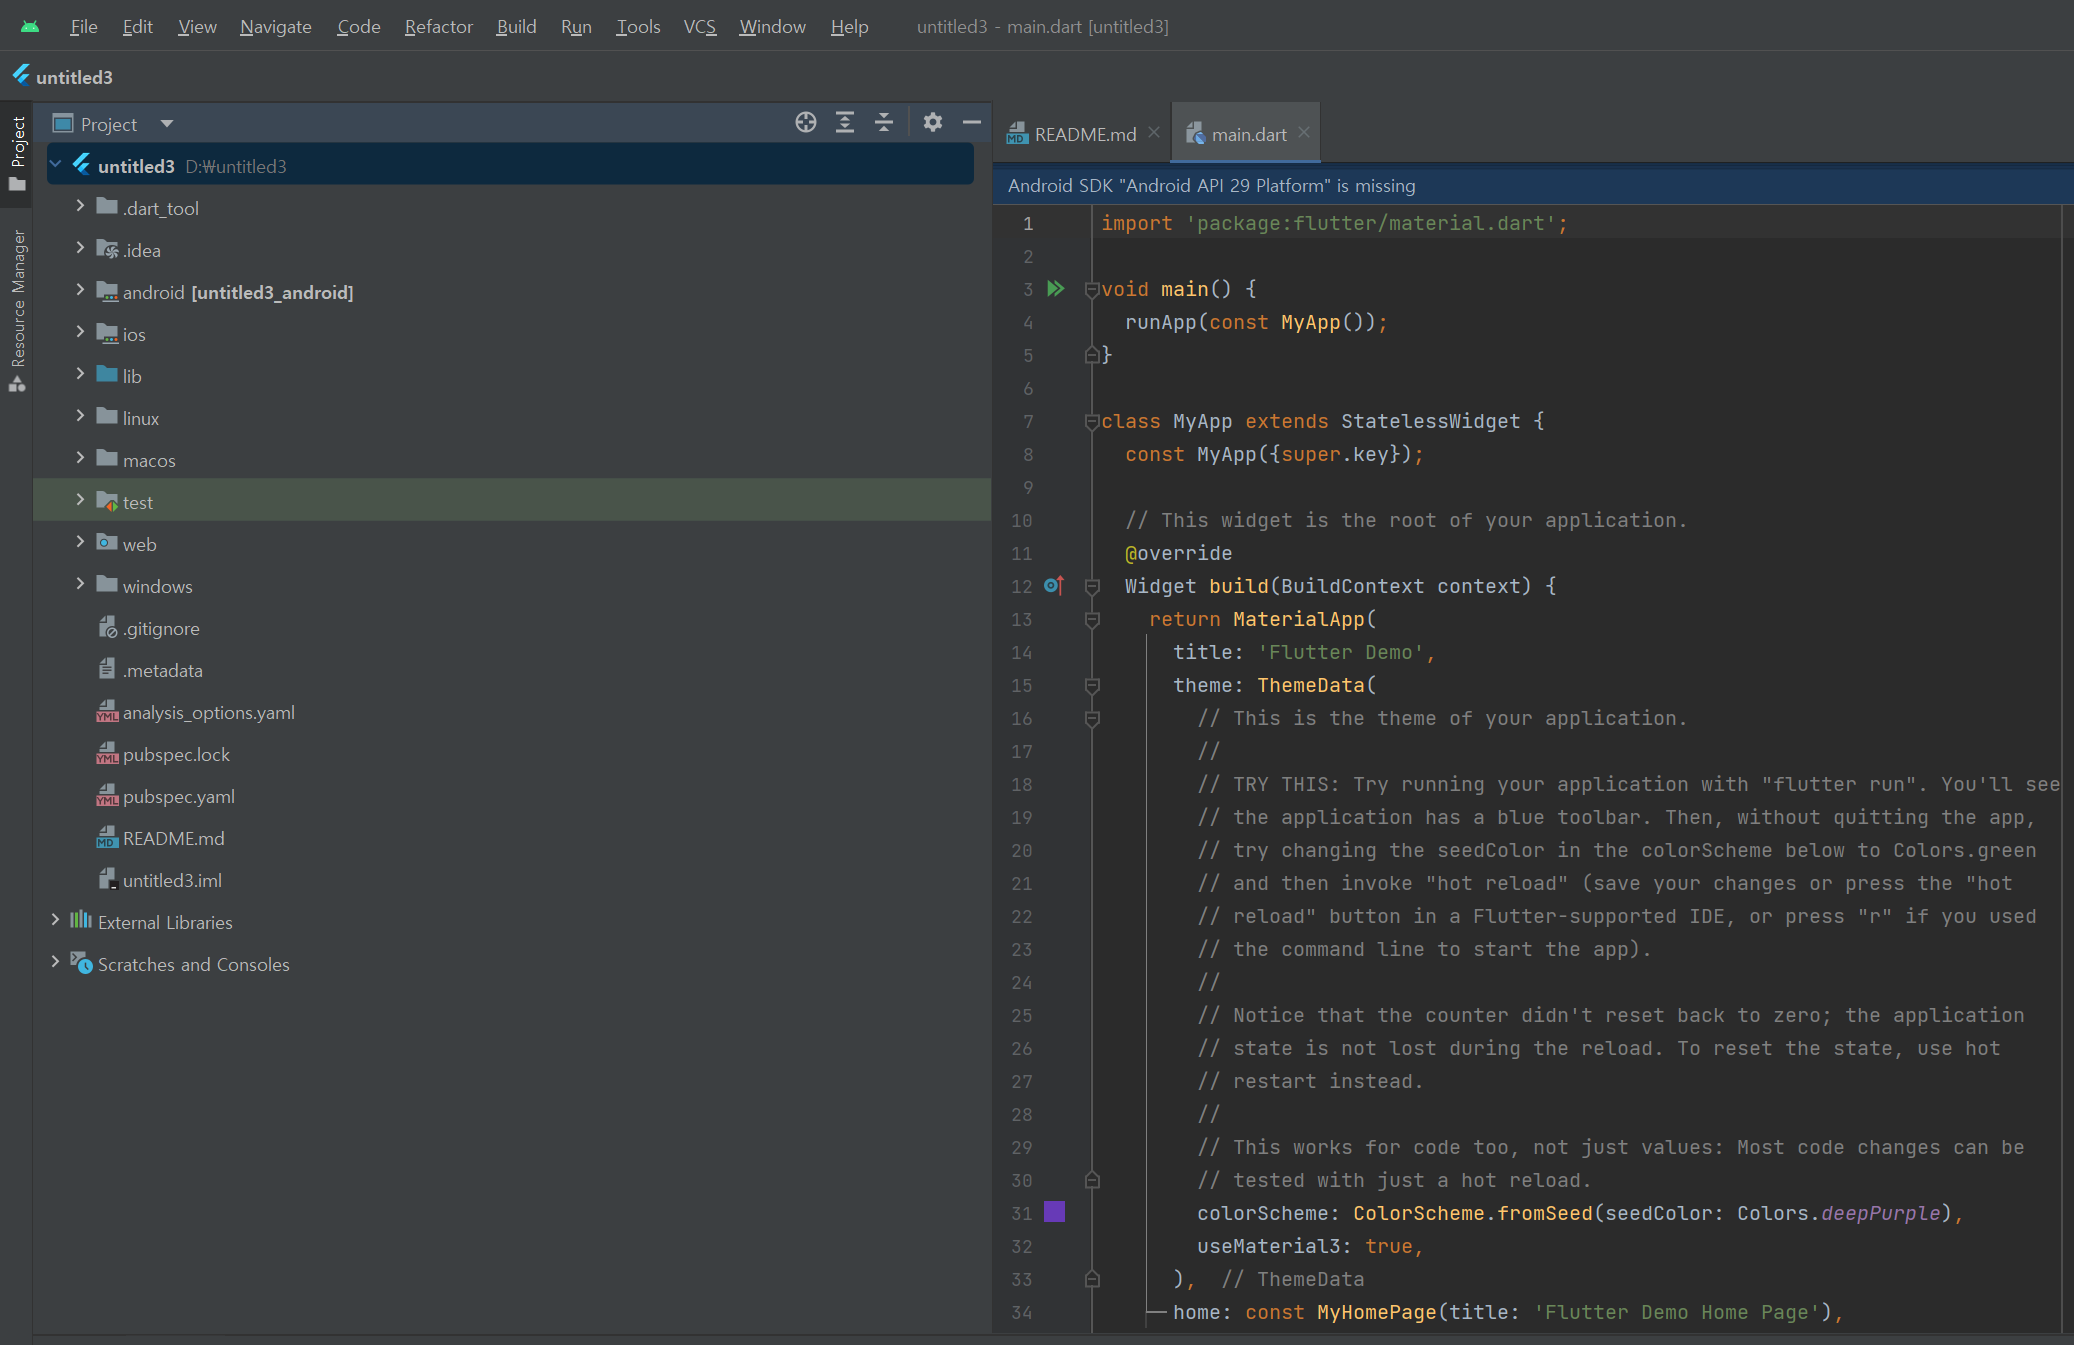Open the Refactor menu
The height and width of the screenshot is (1345, 2074).
438,27
